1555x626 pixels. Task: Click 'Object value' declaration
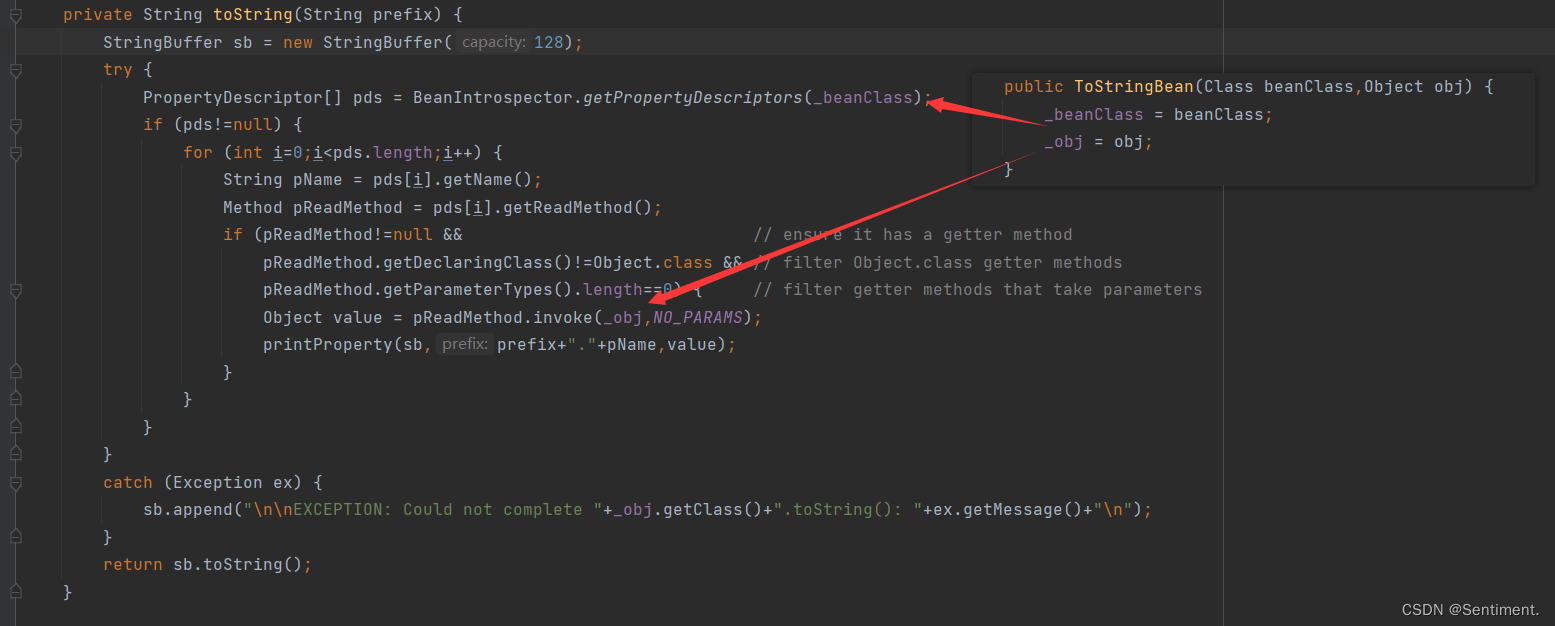[323, 317]
